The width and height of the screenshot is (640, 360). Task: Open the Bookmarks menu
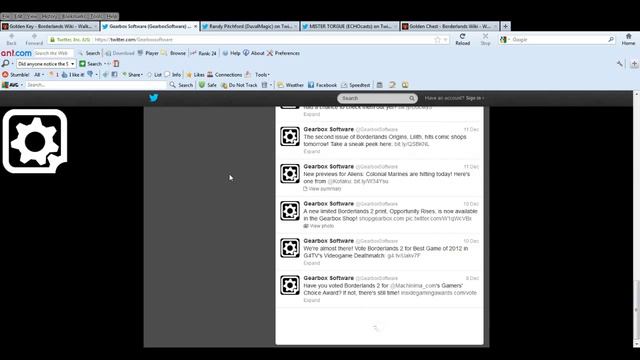73,16
